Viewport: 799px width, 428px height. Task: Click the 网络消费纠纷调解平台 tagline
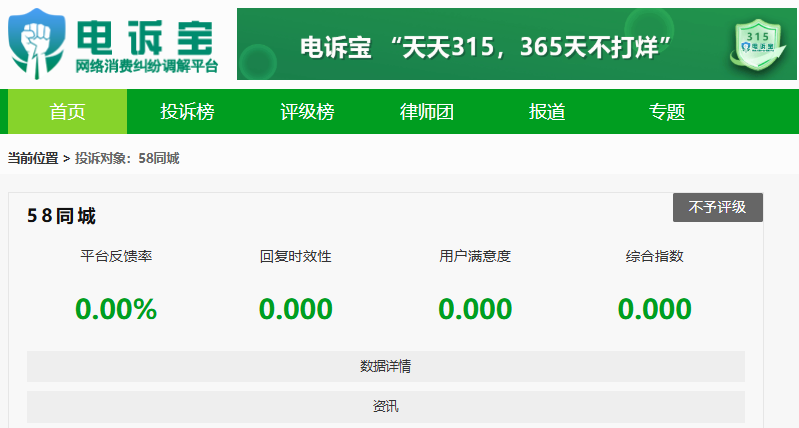click(147, 66)
